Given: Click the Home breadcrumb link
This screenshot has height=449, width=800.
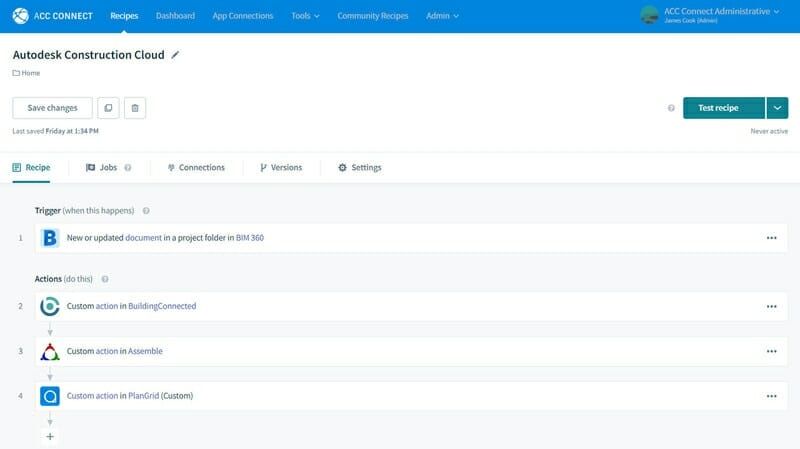Looking at the screenshot, I should click(31, 73).
